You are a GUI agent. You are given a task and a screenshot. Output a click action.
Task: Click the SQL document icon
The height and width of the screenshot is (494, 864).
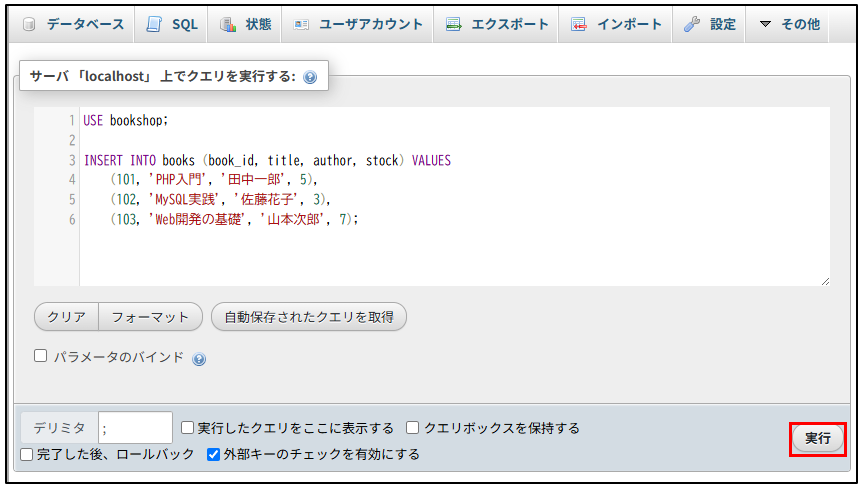[154, 25]
